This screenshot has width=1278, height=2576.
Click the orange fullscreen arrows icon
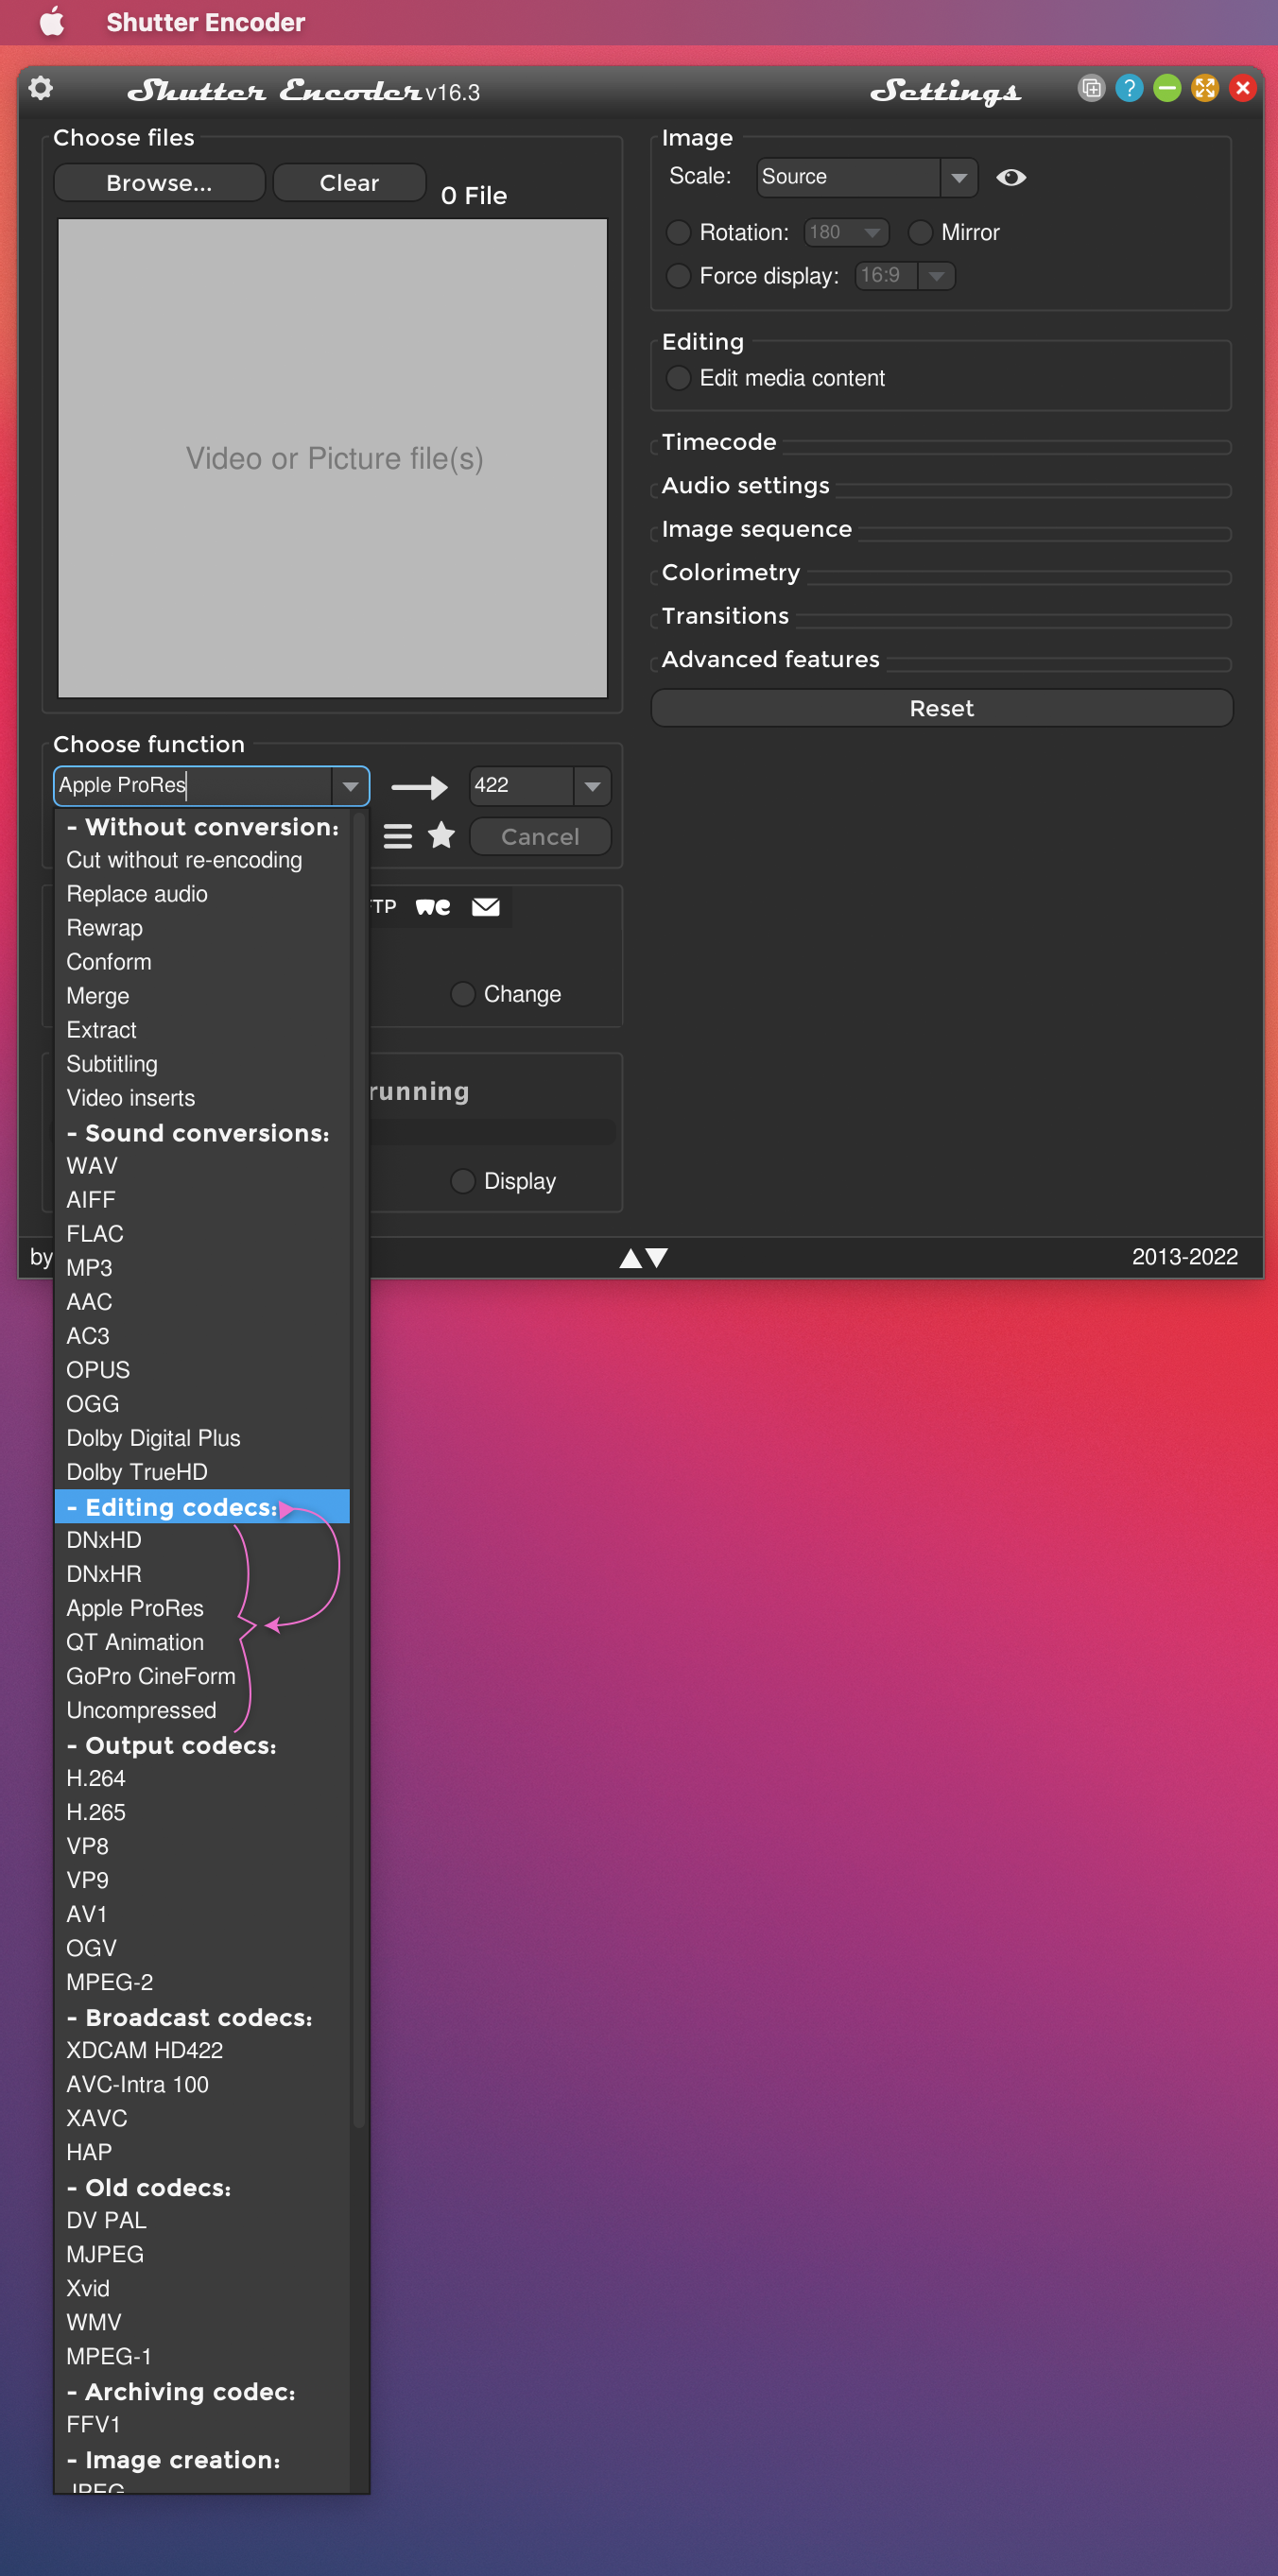[x=1205, y=89]
